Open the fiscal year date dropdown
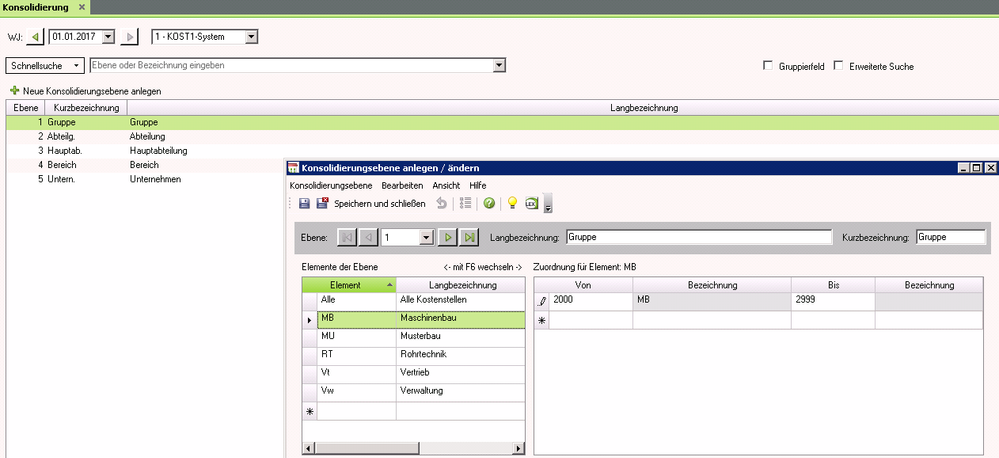This screenshot has width=999, height=458. 108,37
